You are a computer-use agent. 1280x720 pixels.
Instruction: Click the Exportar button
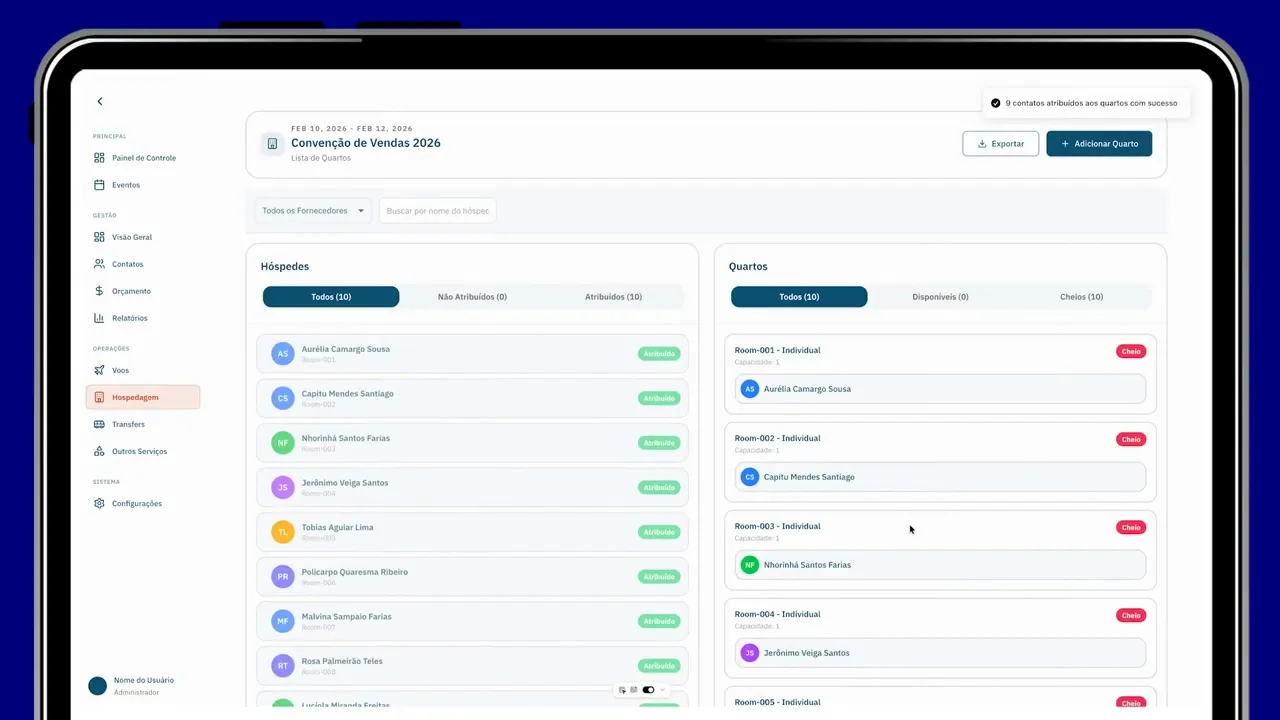coord(1001,144)
